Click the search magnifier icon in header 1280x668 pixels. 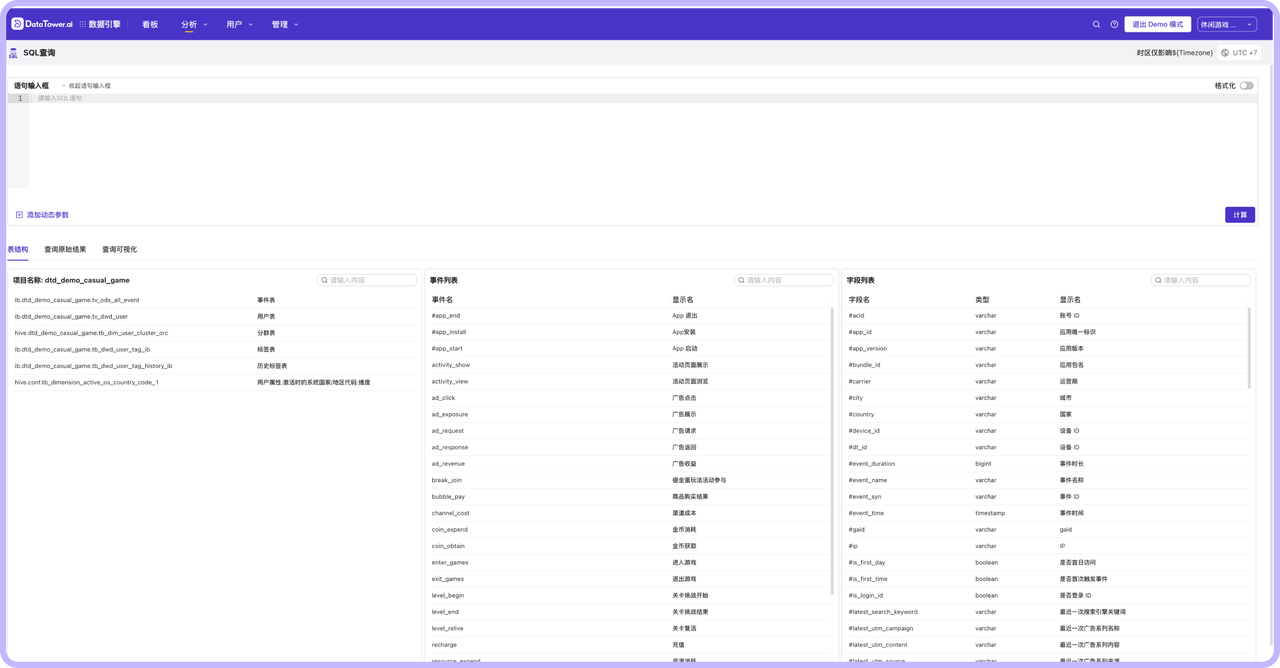(x=1096, y=24)
